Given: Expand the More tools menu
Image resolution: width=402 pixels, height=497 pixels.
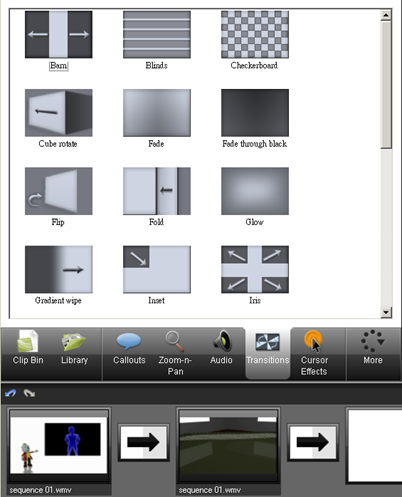Looking at the screenshot, I should [373, 347].
